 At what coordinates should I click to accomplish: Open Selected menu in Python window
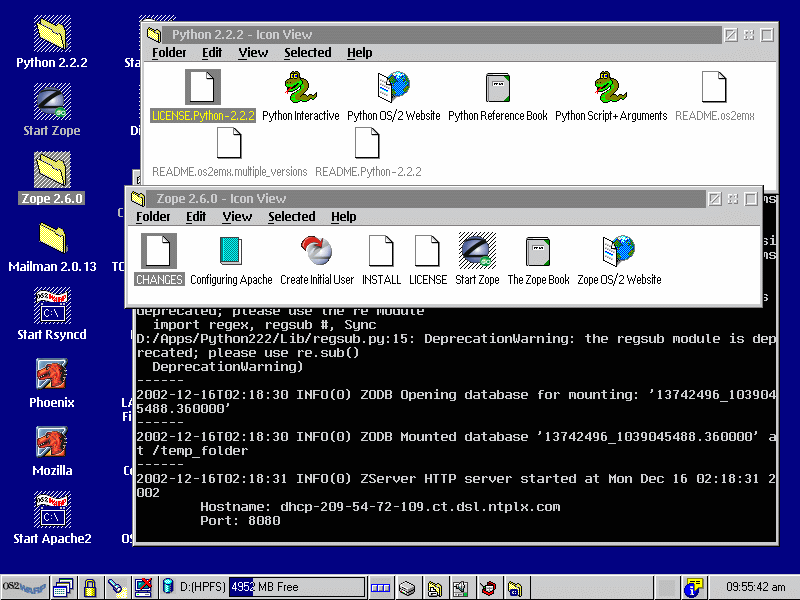(308, 53)
